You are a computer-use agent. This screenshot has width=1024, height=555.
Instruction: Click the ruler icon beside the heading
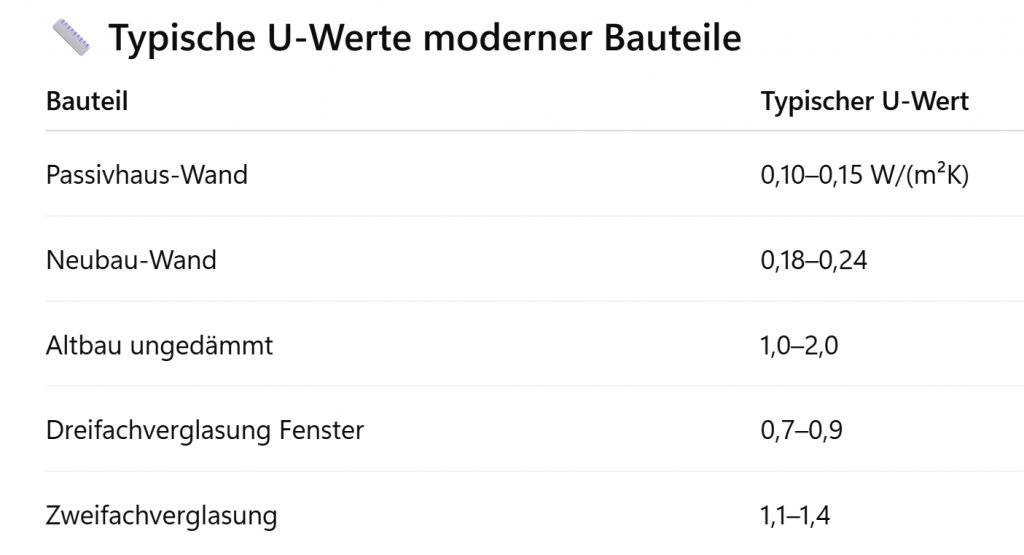click(70, 38)
